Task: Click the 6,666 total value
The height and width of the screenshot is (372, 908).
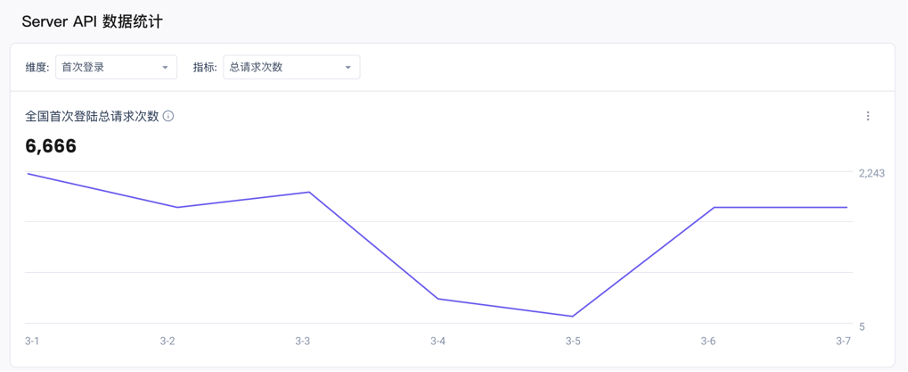Action: pyautogui.click(x=51, y=146)
